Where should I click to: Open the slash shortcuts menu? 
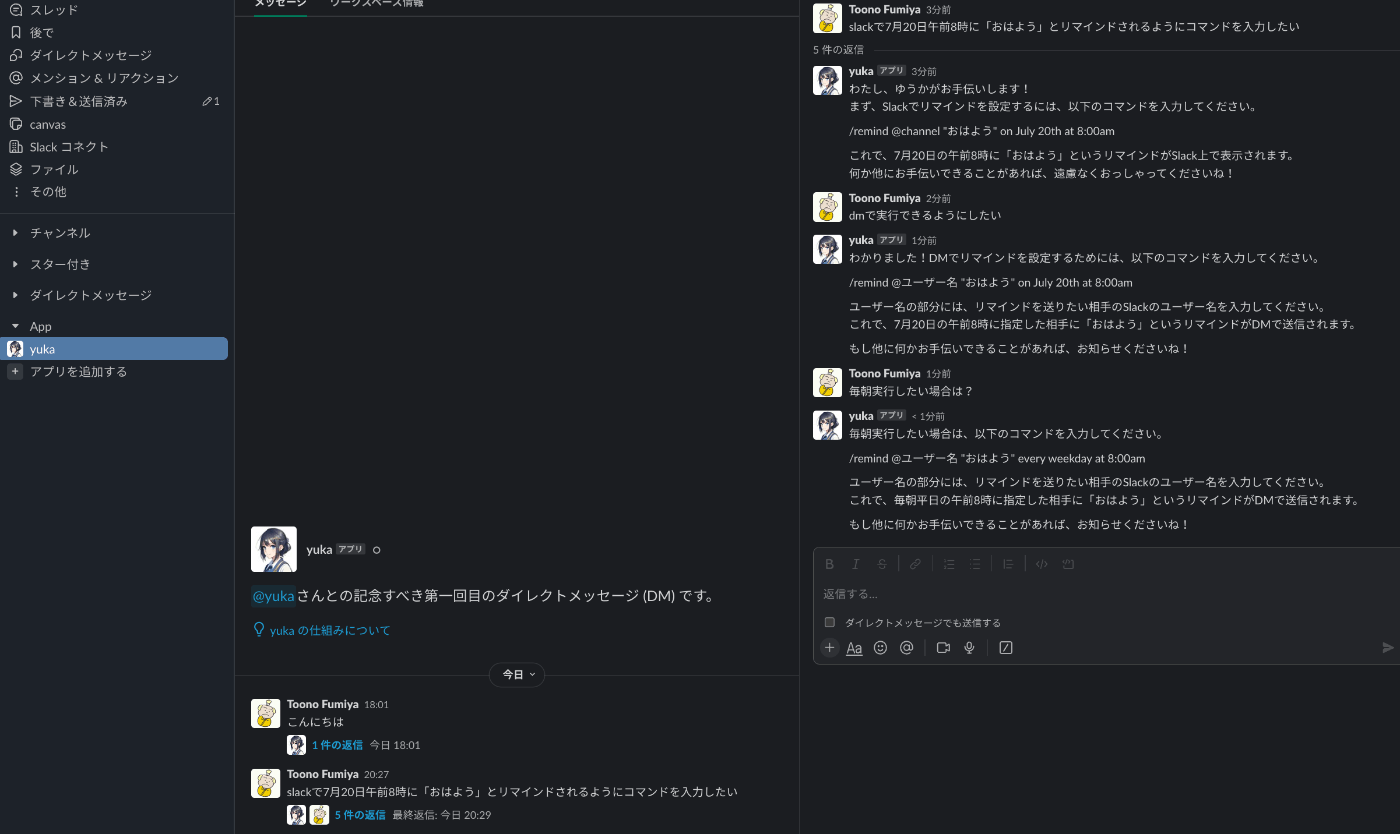click(x=1006, y=648)
